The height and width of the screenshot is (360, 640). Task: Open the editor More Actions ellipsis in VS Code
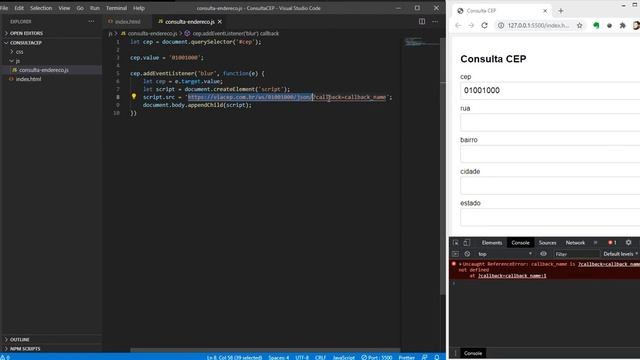click(435, 22)
